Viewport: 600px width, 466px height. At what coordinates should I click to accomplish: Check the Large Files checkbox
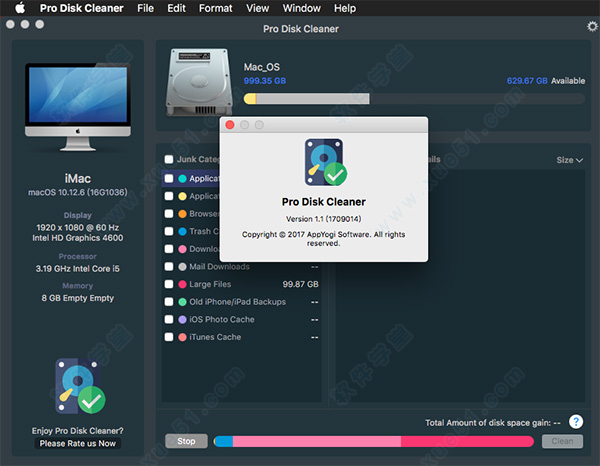pos(169,284)
